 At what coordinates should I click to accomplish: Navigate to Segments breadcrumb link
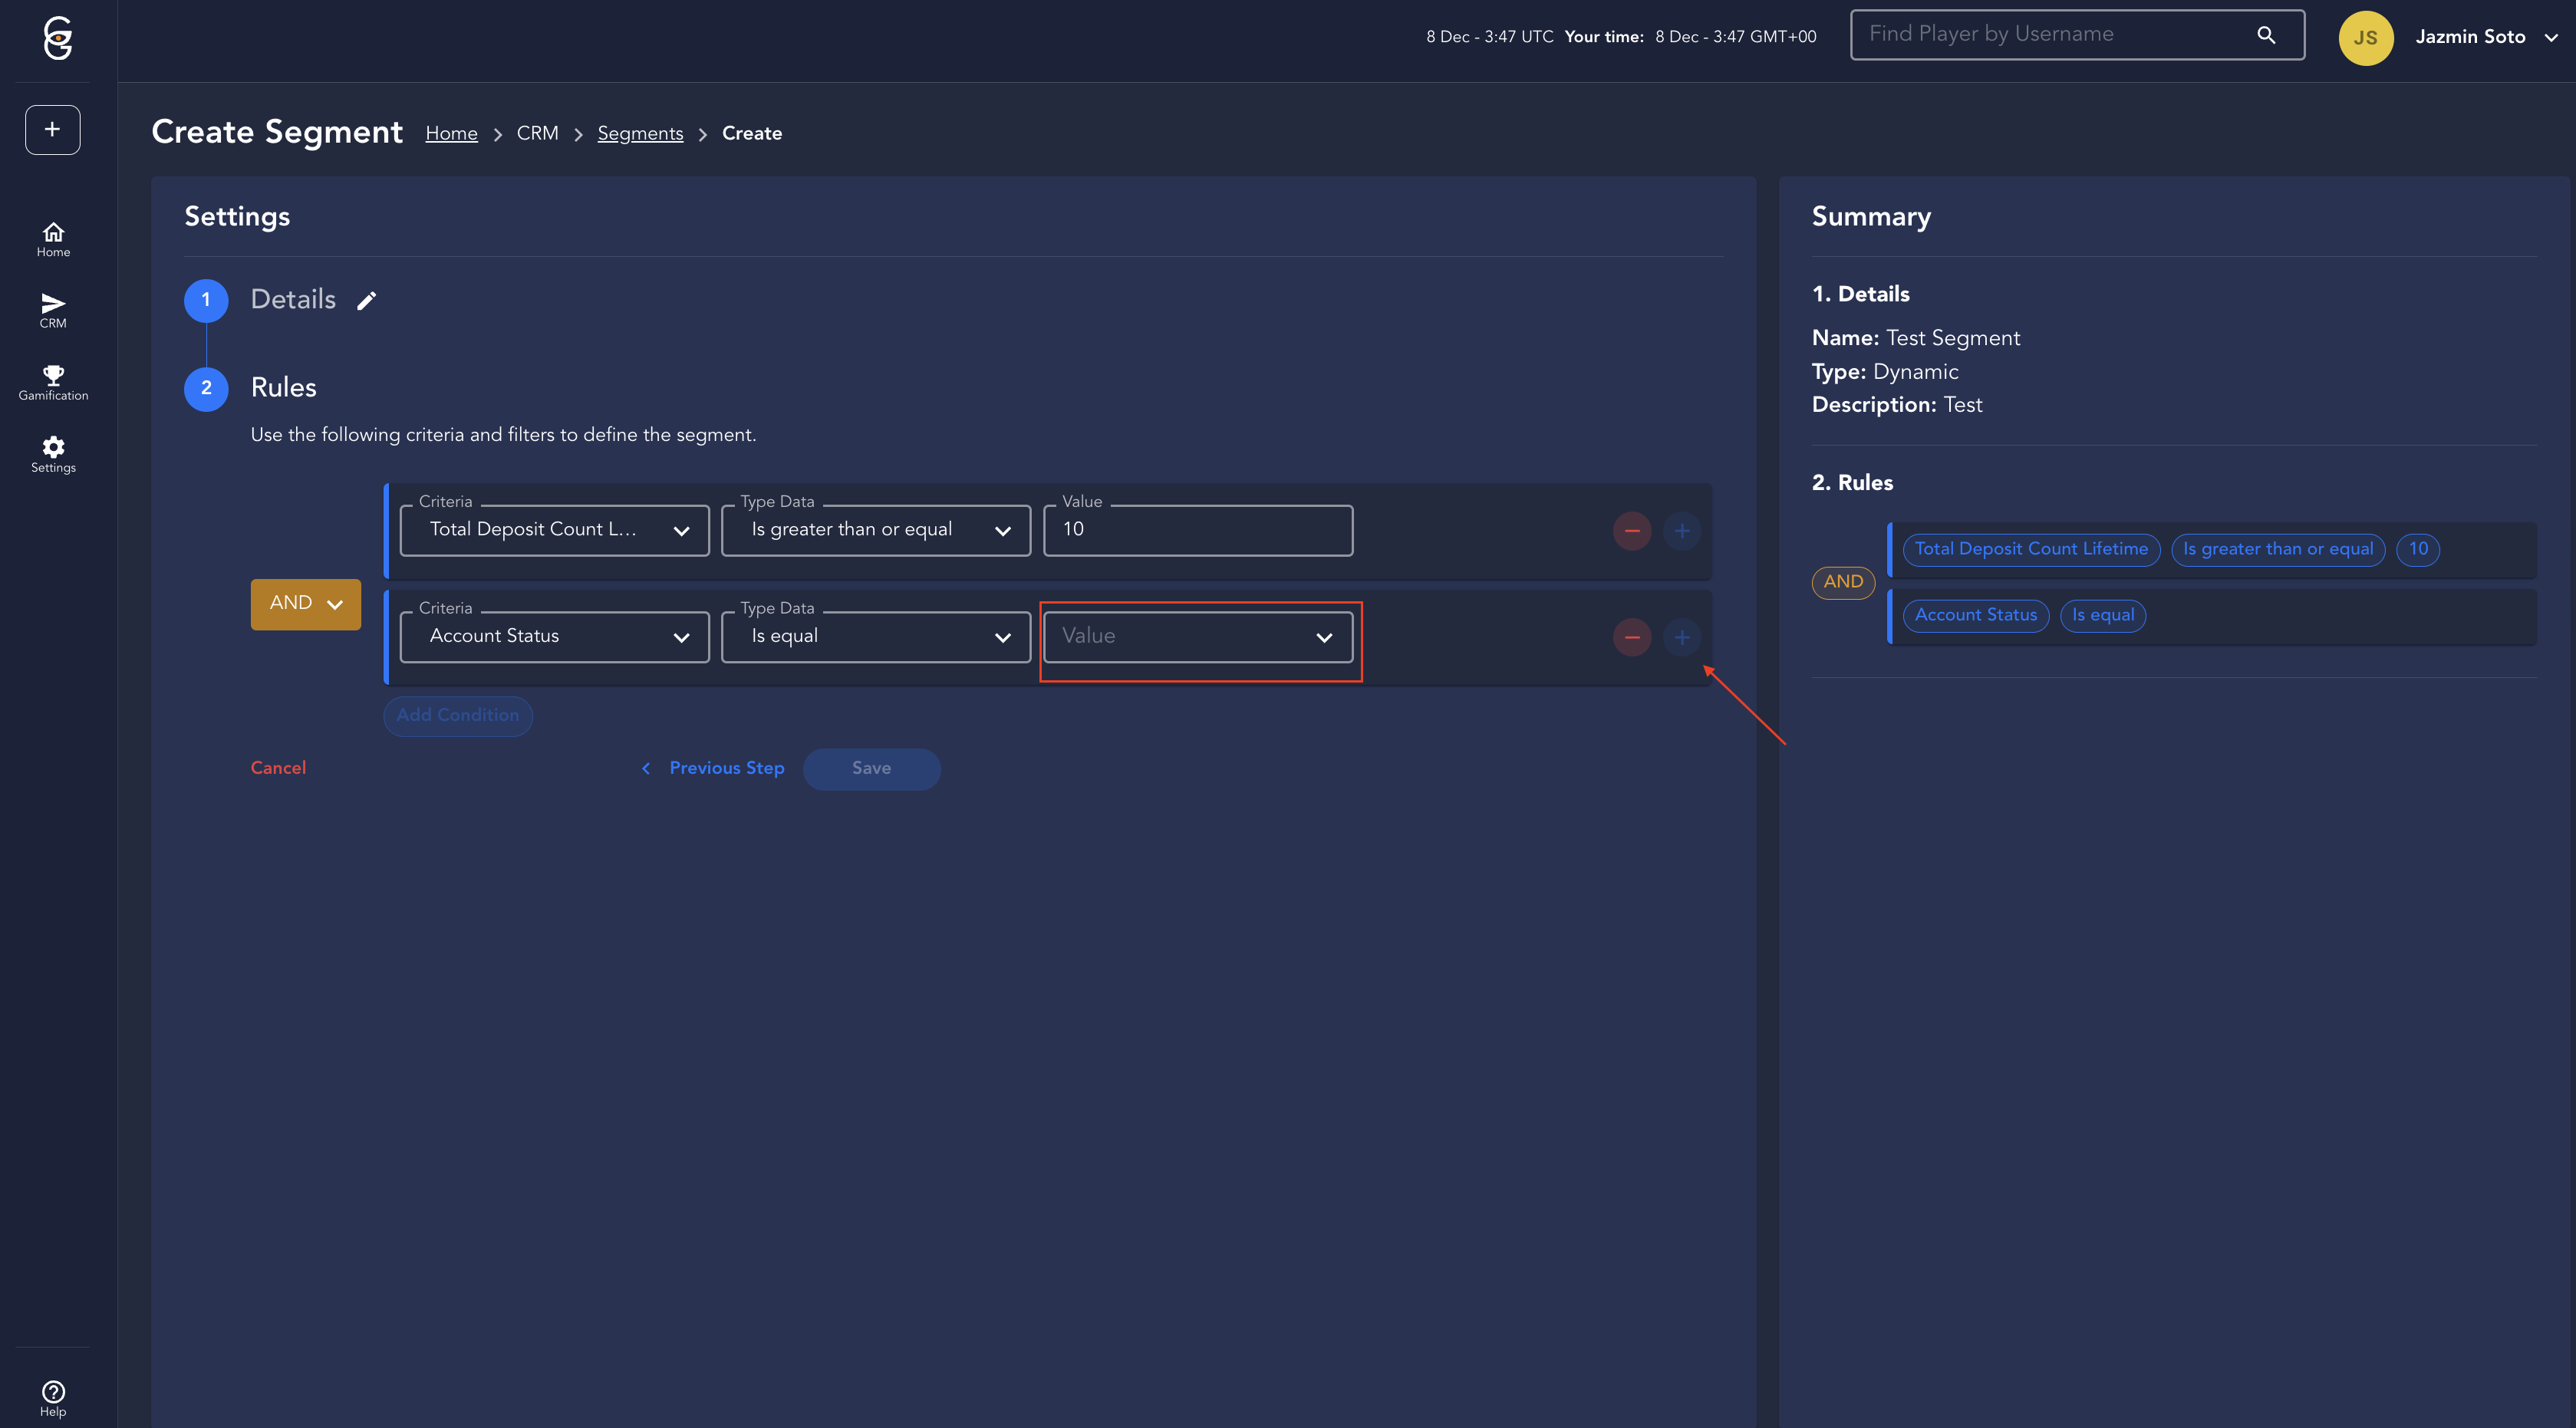pos(640,133)
